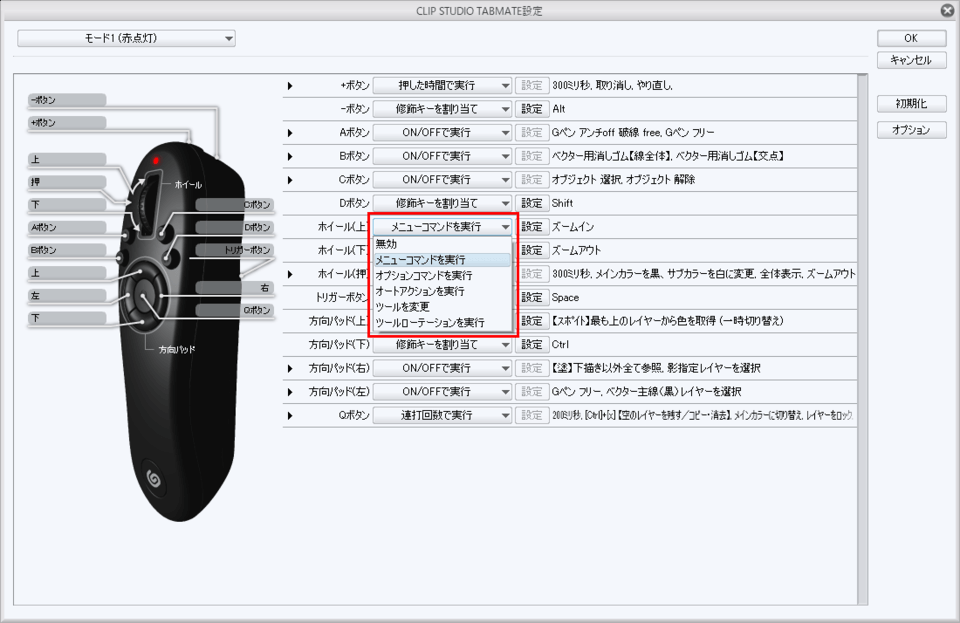960x623 pixels.
Task: Open the Cボタン action dropdown
Action: click(x=443, y=180)
